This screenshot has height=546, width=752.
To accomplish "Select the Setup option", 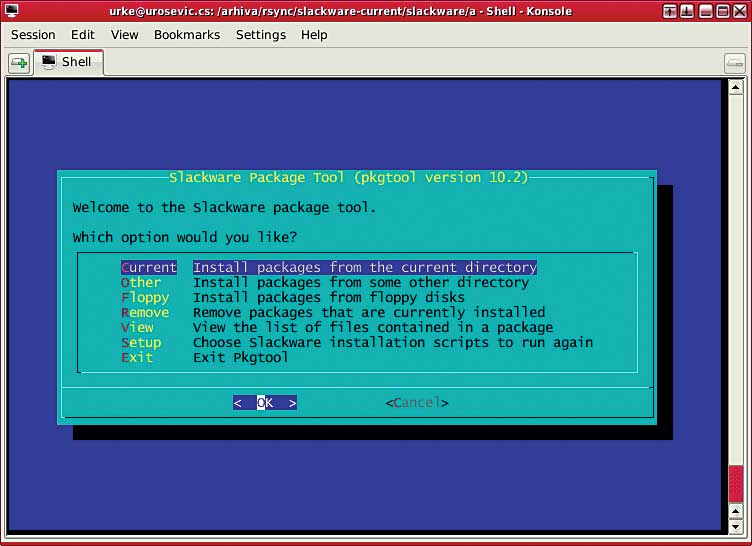I will pyautogui.click(x=141, y=343).
